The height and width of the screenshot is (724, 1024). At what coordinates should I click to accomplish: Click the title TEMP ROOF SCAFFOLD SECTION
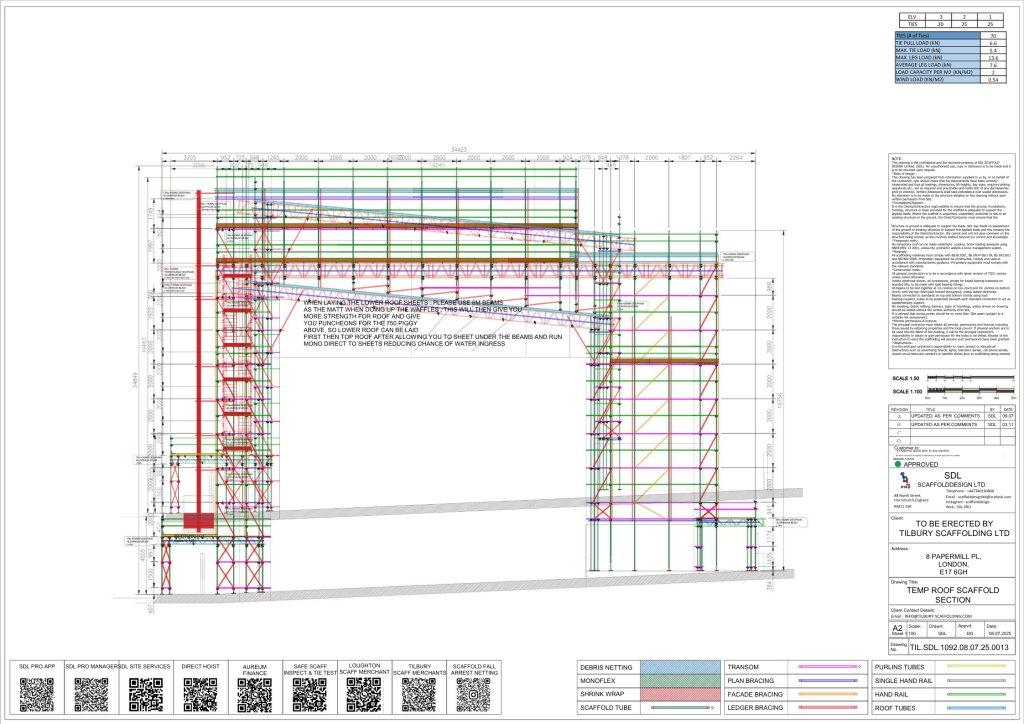point(952,595)
